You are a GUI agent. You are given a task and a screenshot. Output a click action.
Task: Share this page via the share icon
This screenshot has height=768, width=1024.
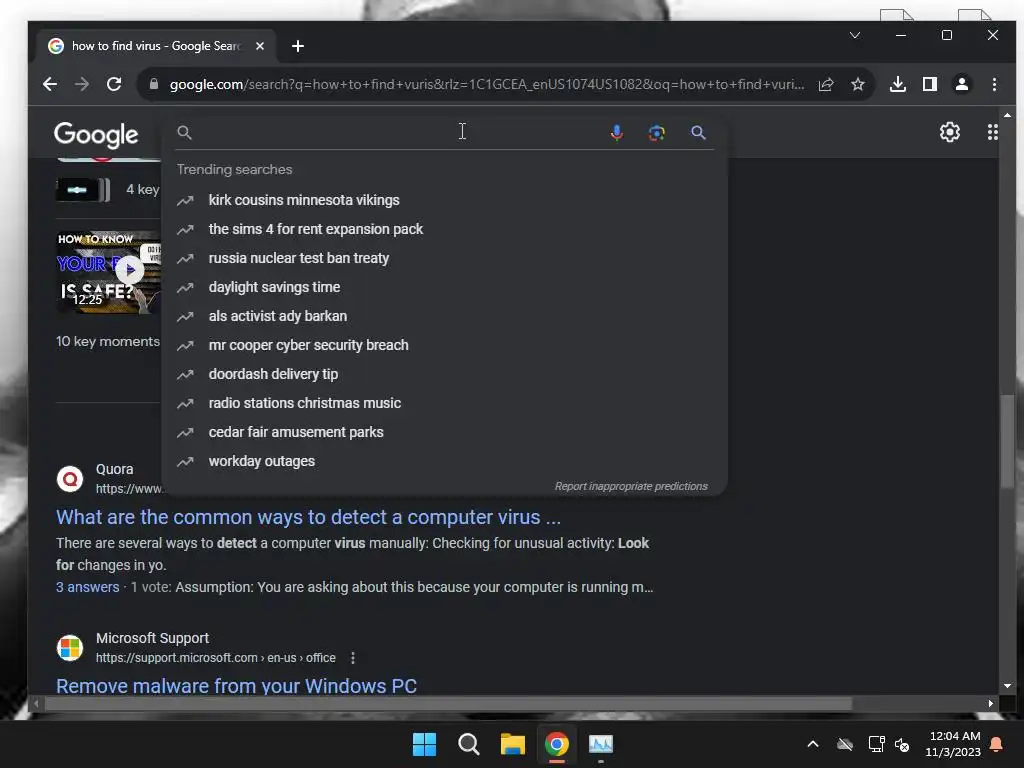pyautogui.click(x=826, y=84)
